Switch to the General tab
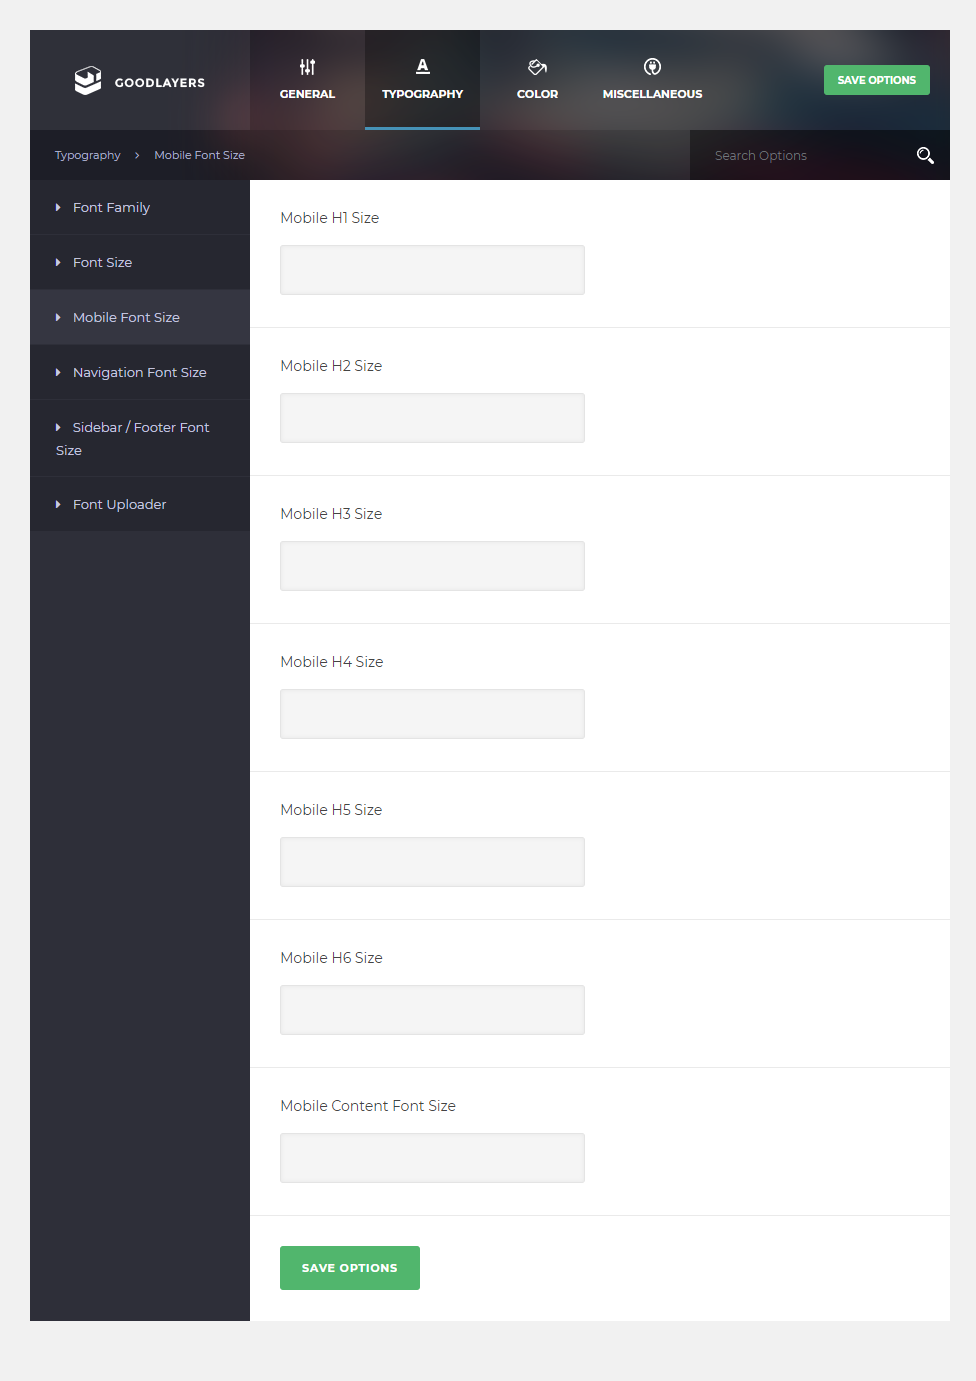This screenshot has width=976, height=1381. [307, 81]
